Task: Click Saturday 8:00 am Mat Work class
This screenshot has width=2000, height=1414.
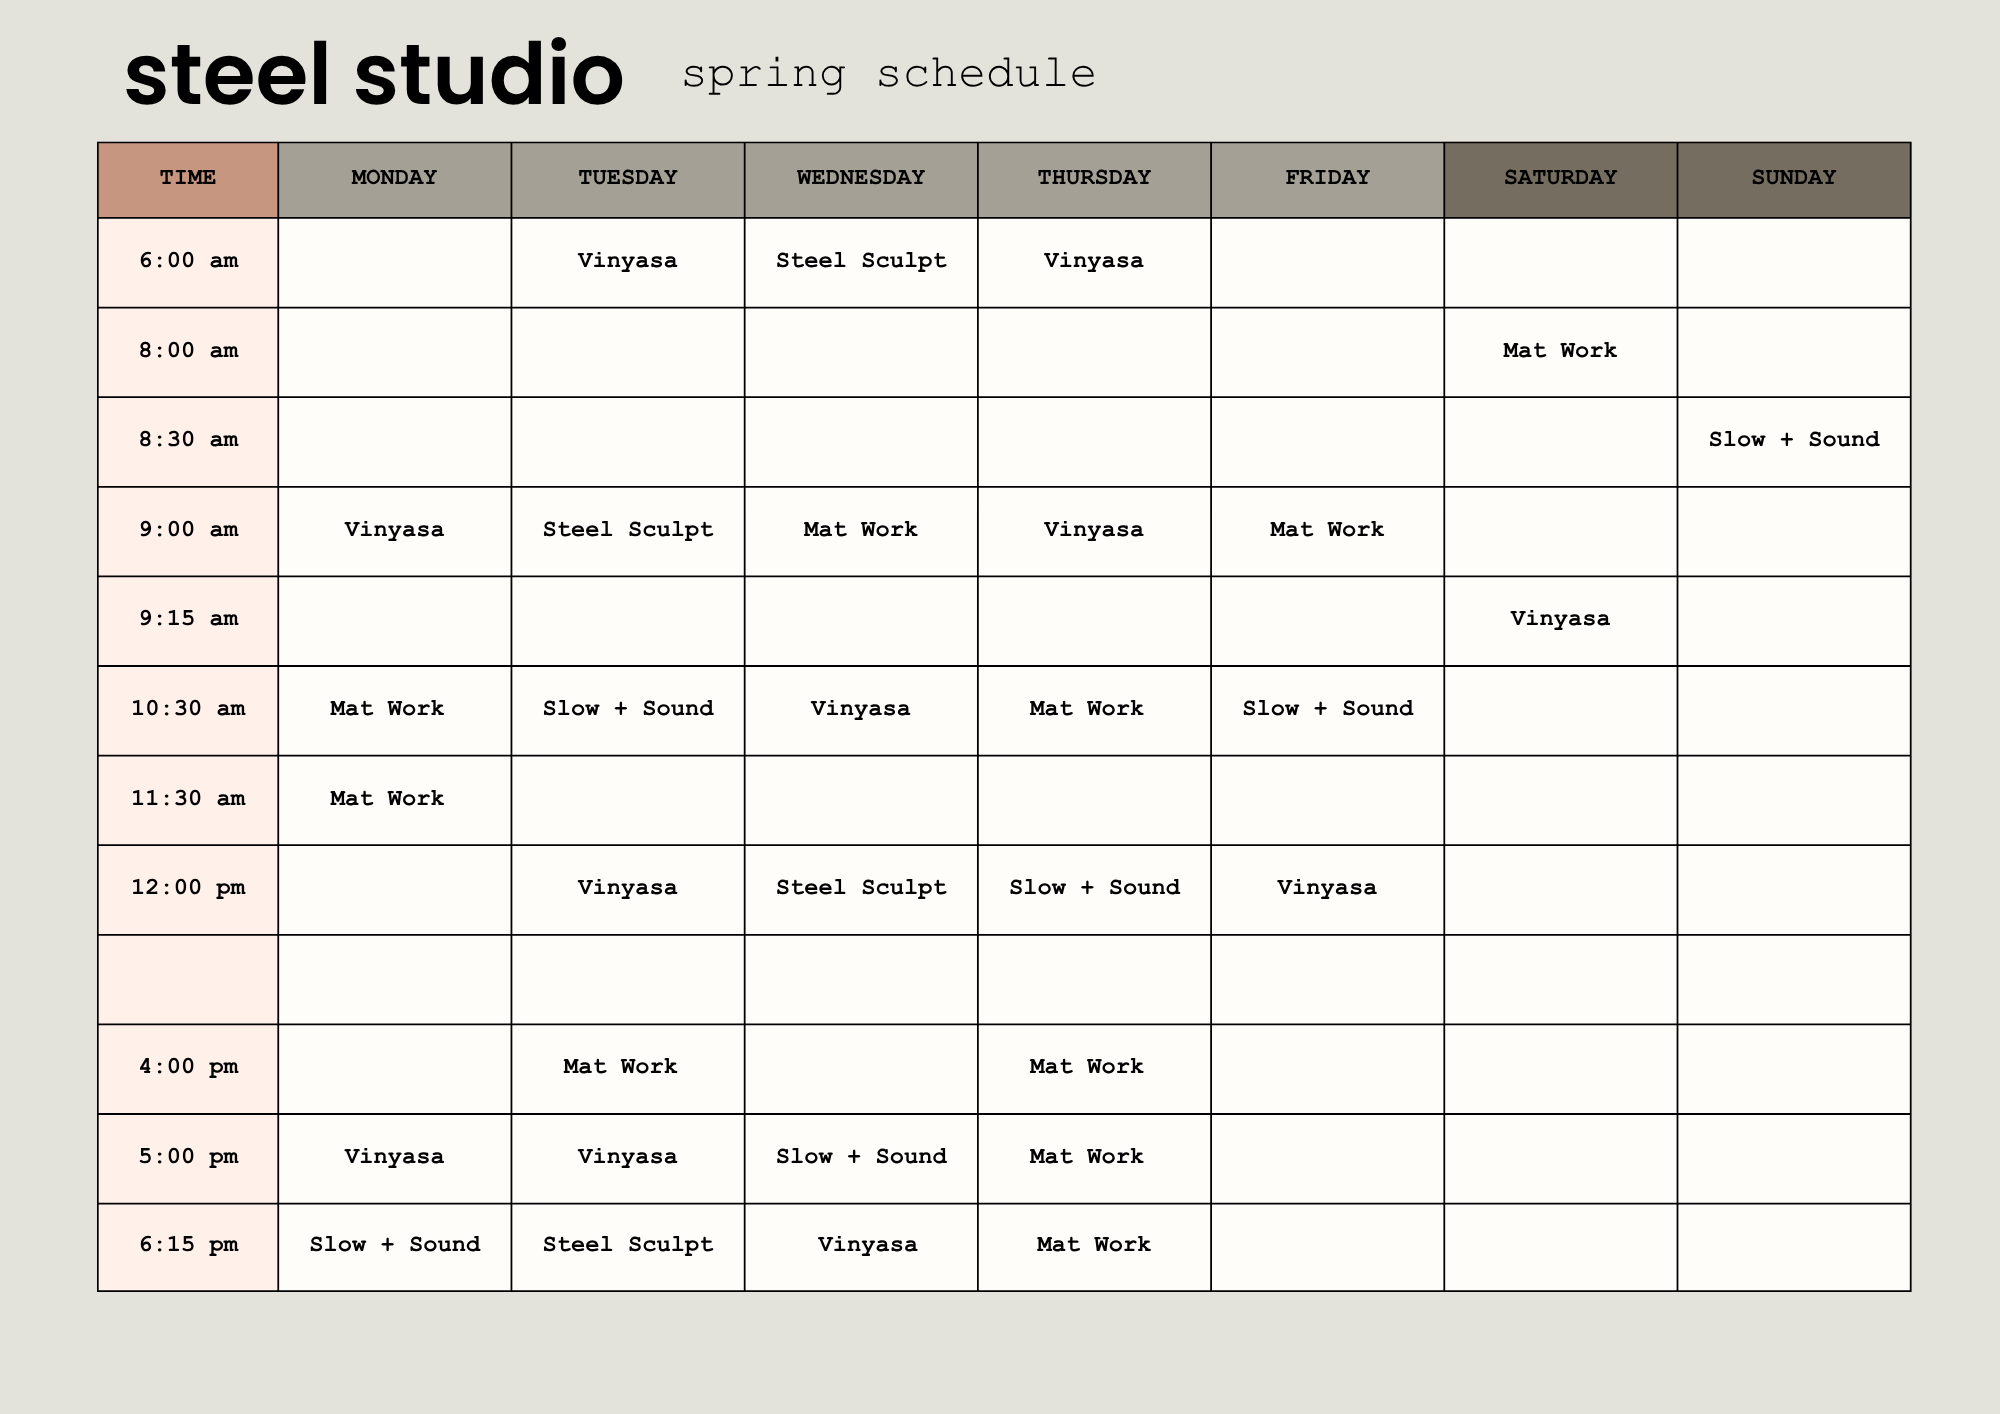Action: click(x=1560, y=350)
